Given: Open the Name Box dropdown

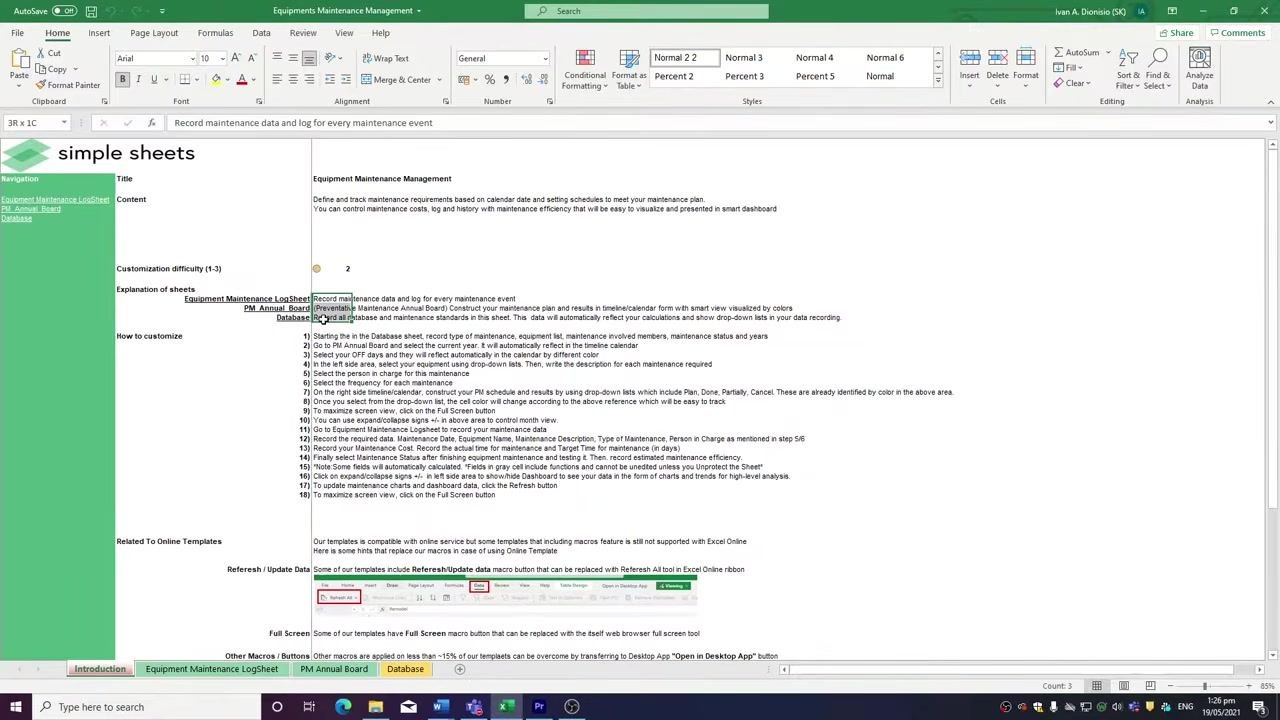Looking at the screenshot, I should point(64,123).
